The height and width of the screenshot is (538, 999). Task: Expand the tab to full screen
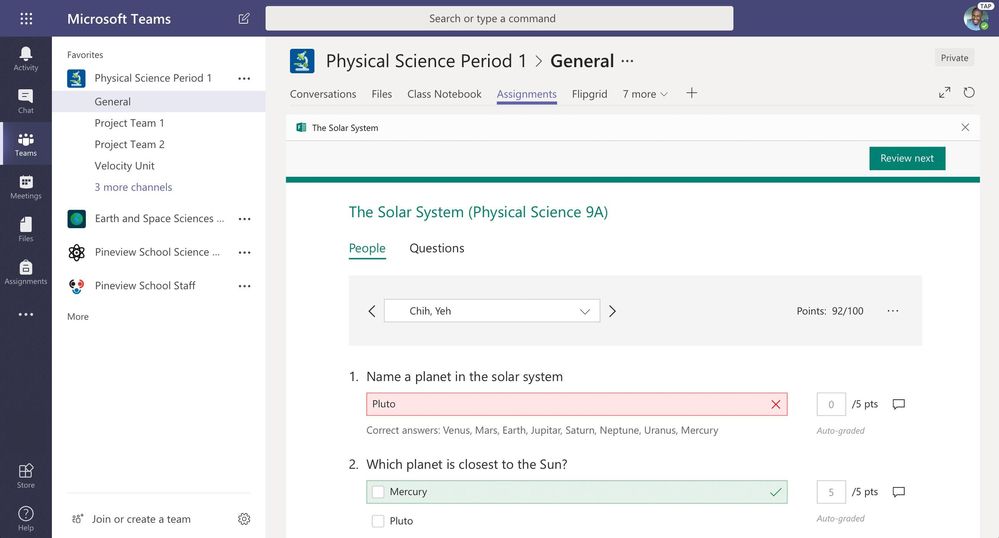click(944, 92)
